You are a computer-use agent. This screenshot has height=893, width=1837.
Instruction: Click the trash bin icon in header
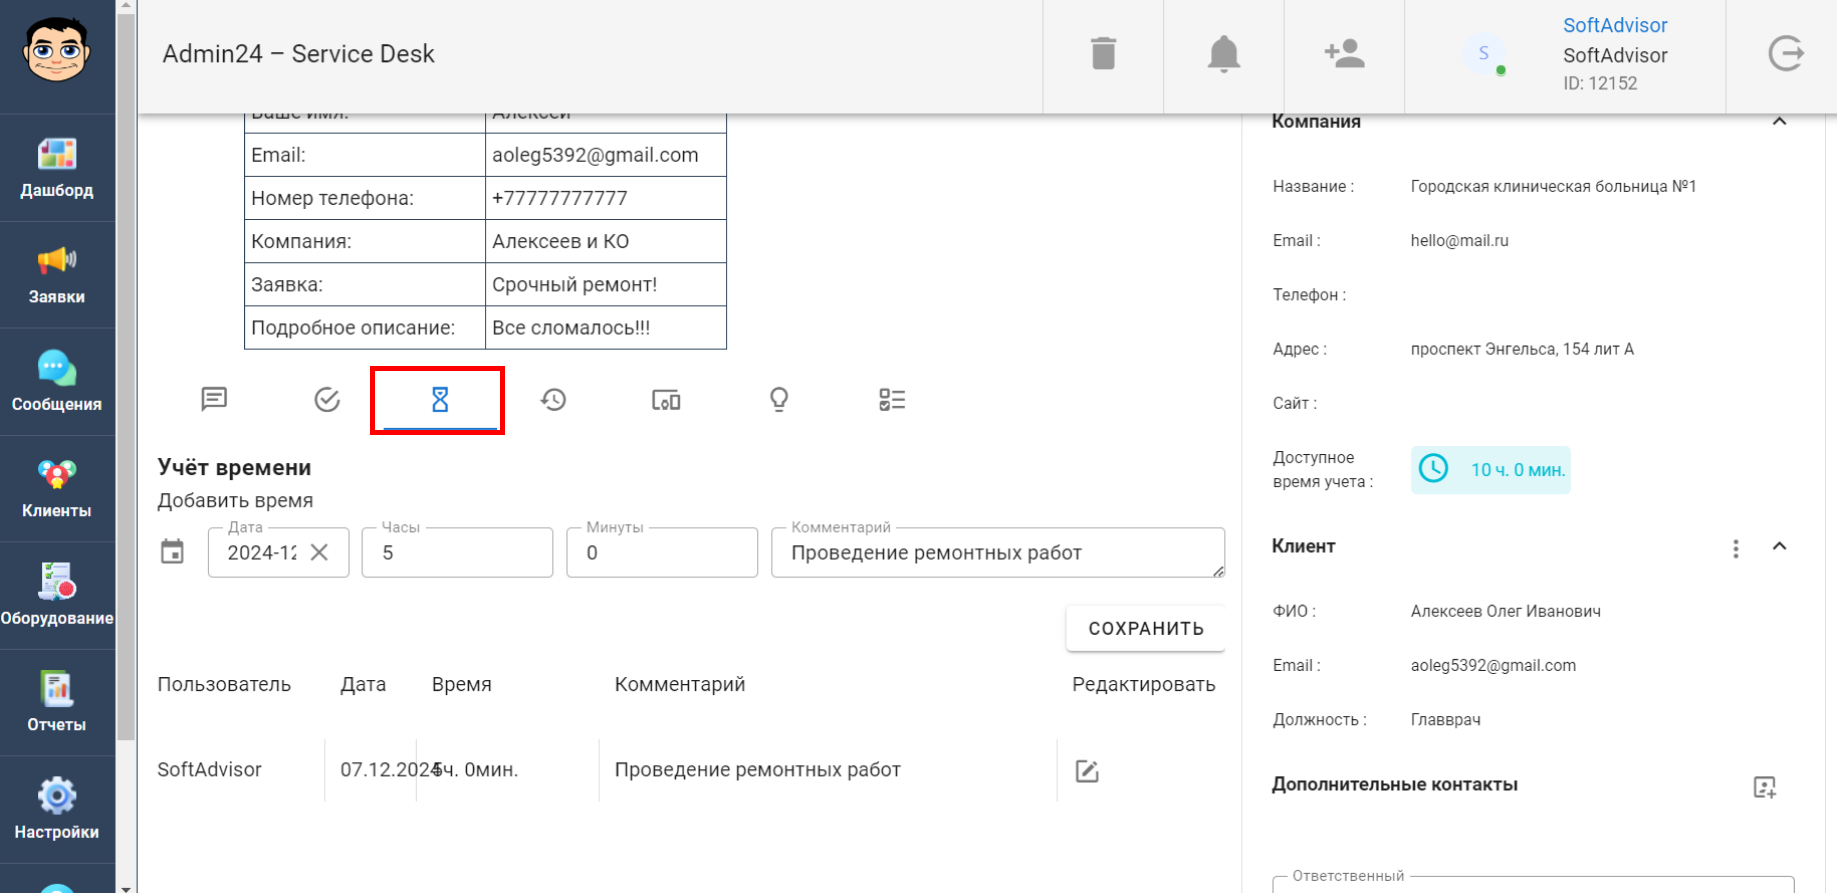1103,54
